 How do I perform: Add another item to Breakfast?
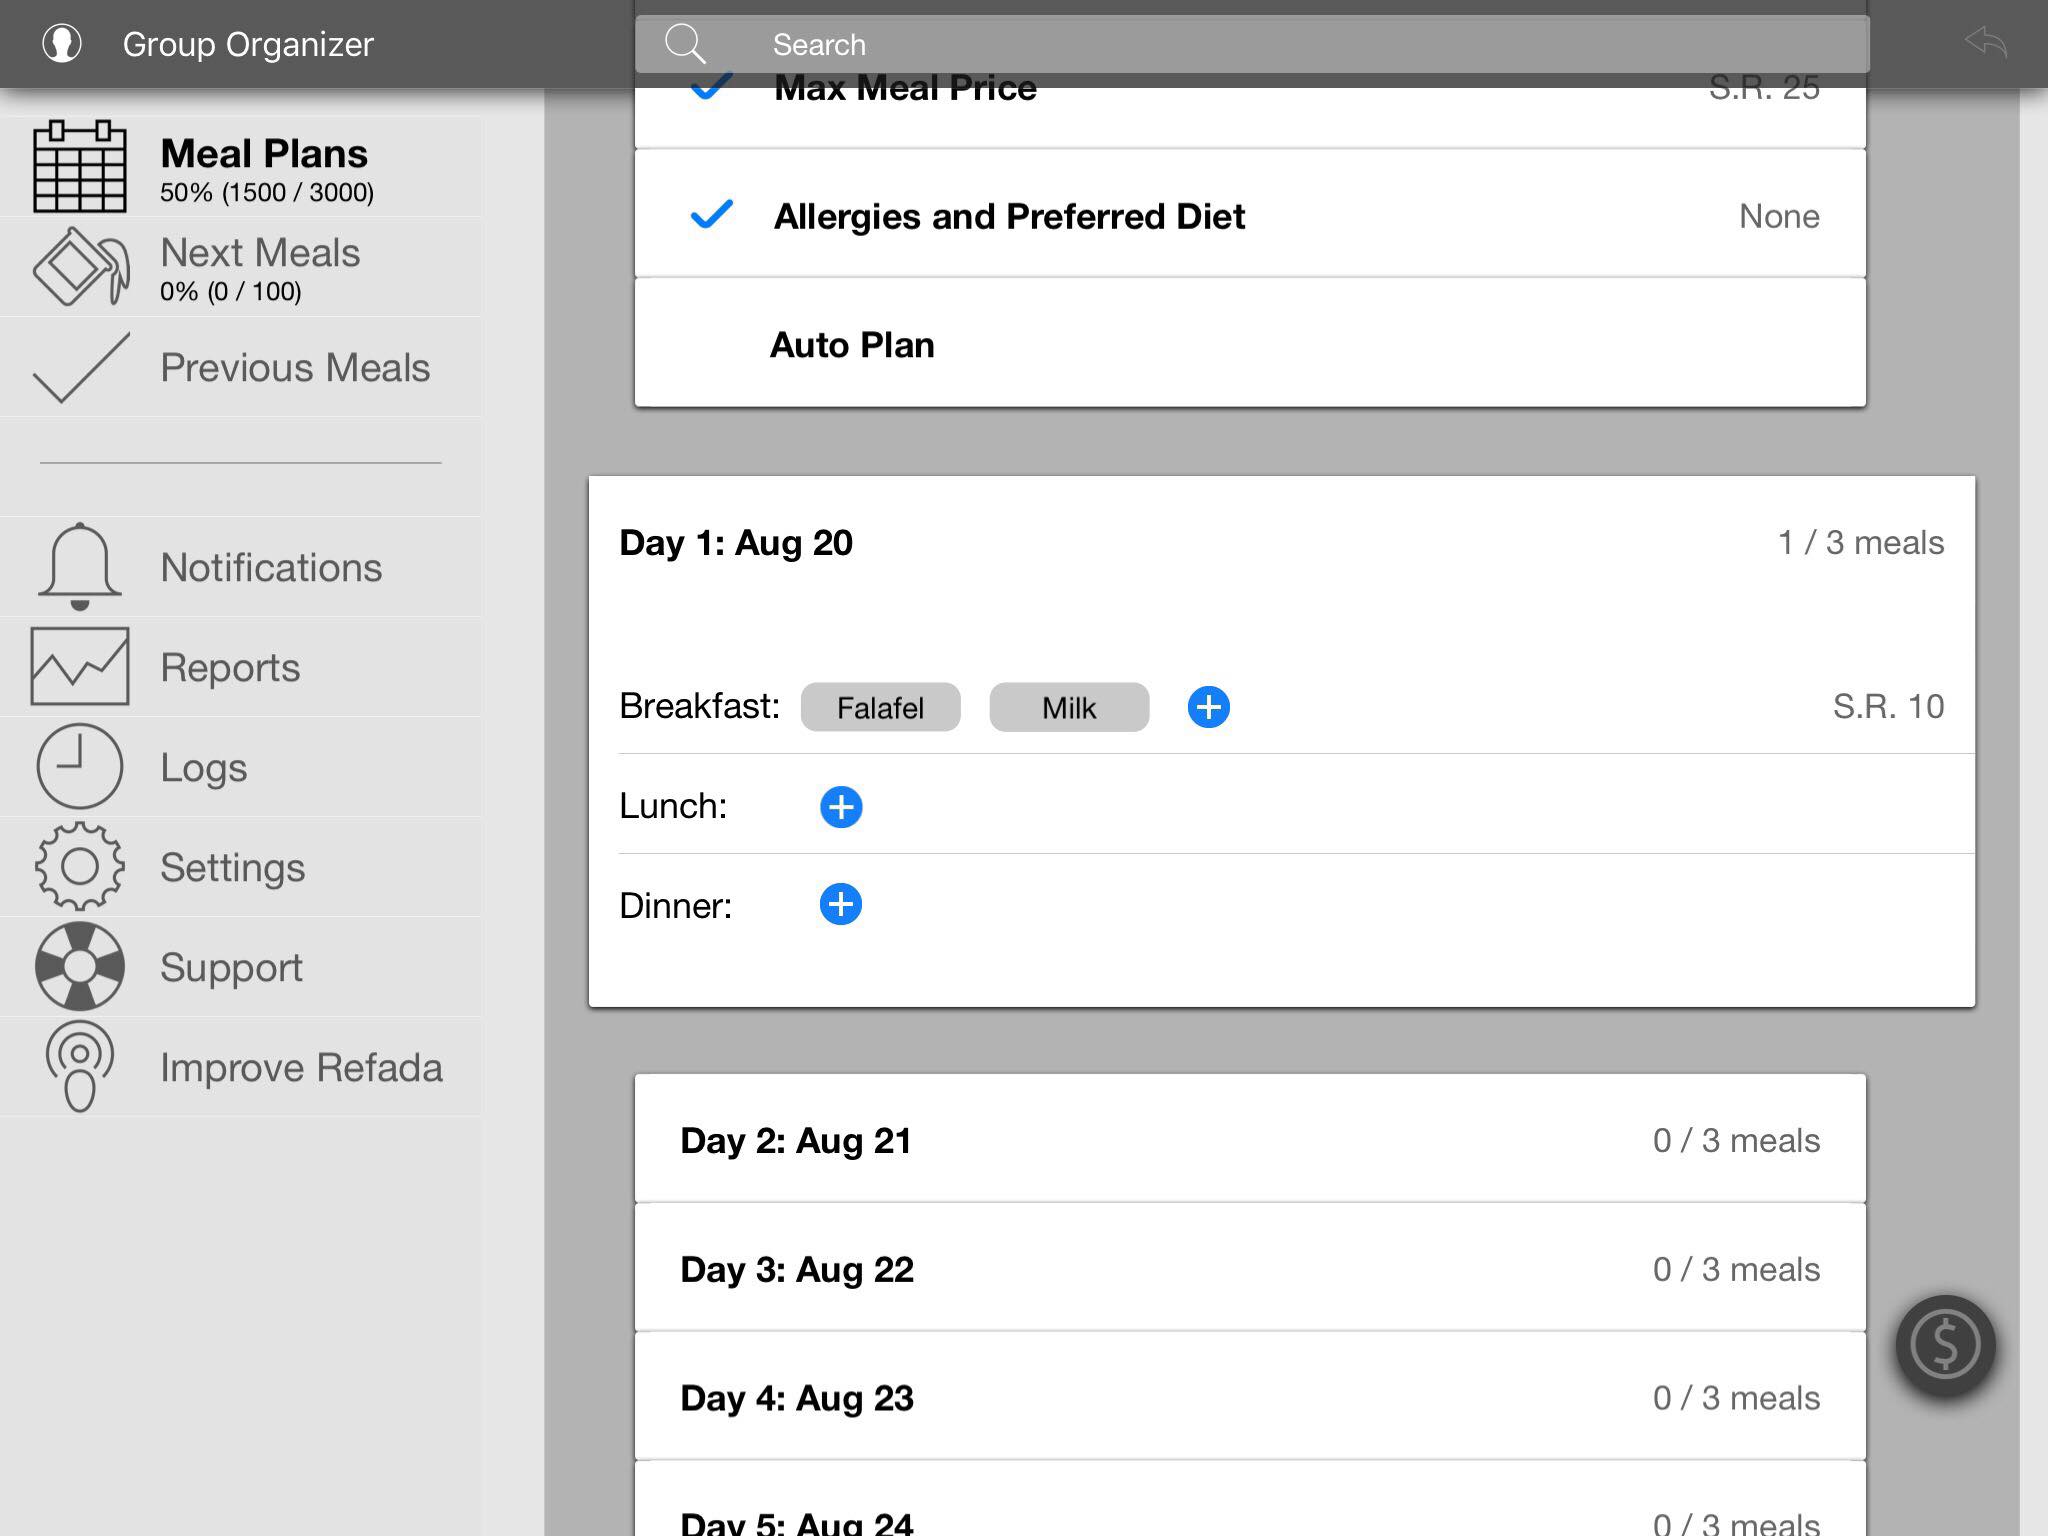click(1208, 707)
